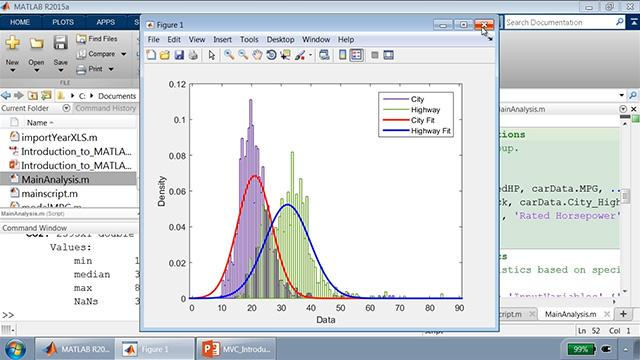Click the back arrow in folder toolbar
The width and height of the screenshot is (640, 360).
6,96
